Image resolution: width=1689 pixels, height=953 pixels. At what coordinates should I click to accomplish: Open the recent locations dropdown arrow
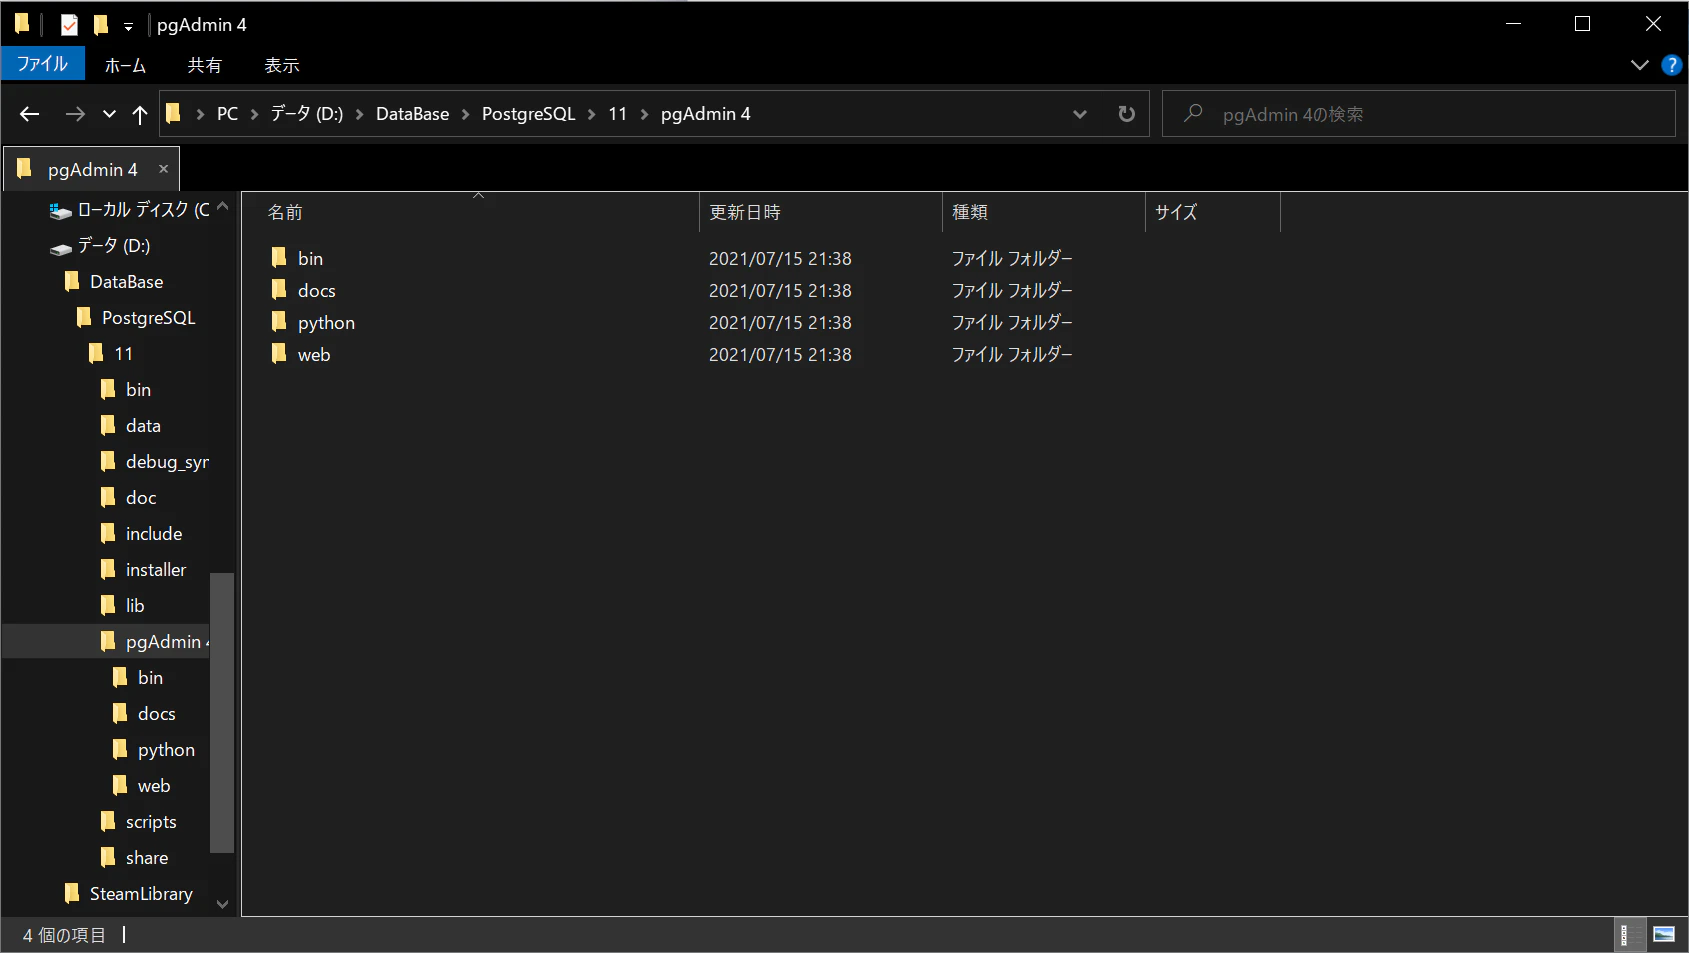[109, 114]
